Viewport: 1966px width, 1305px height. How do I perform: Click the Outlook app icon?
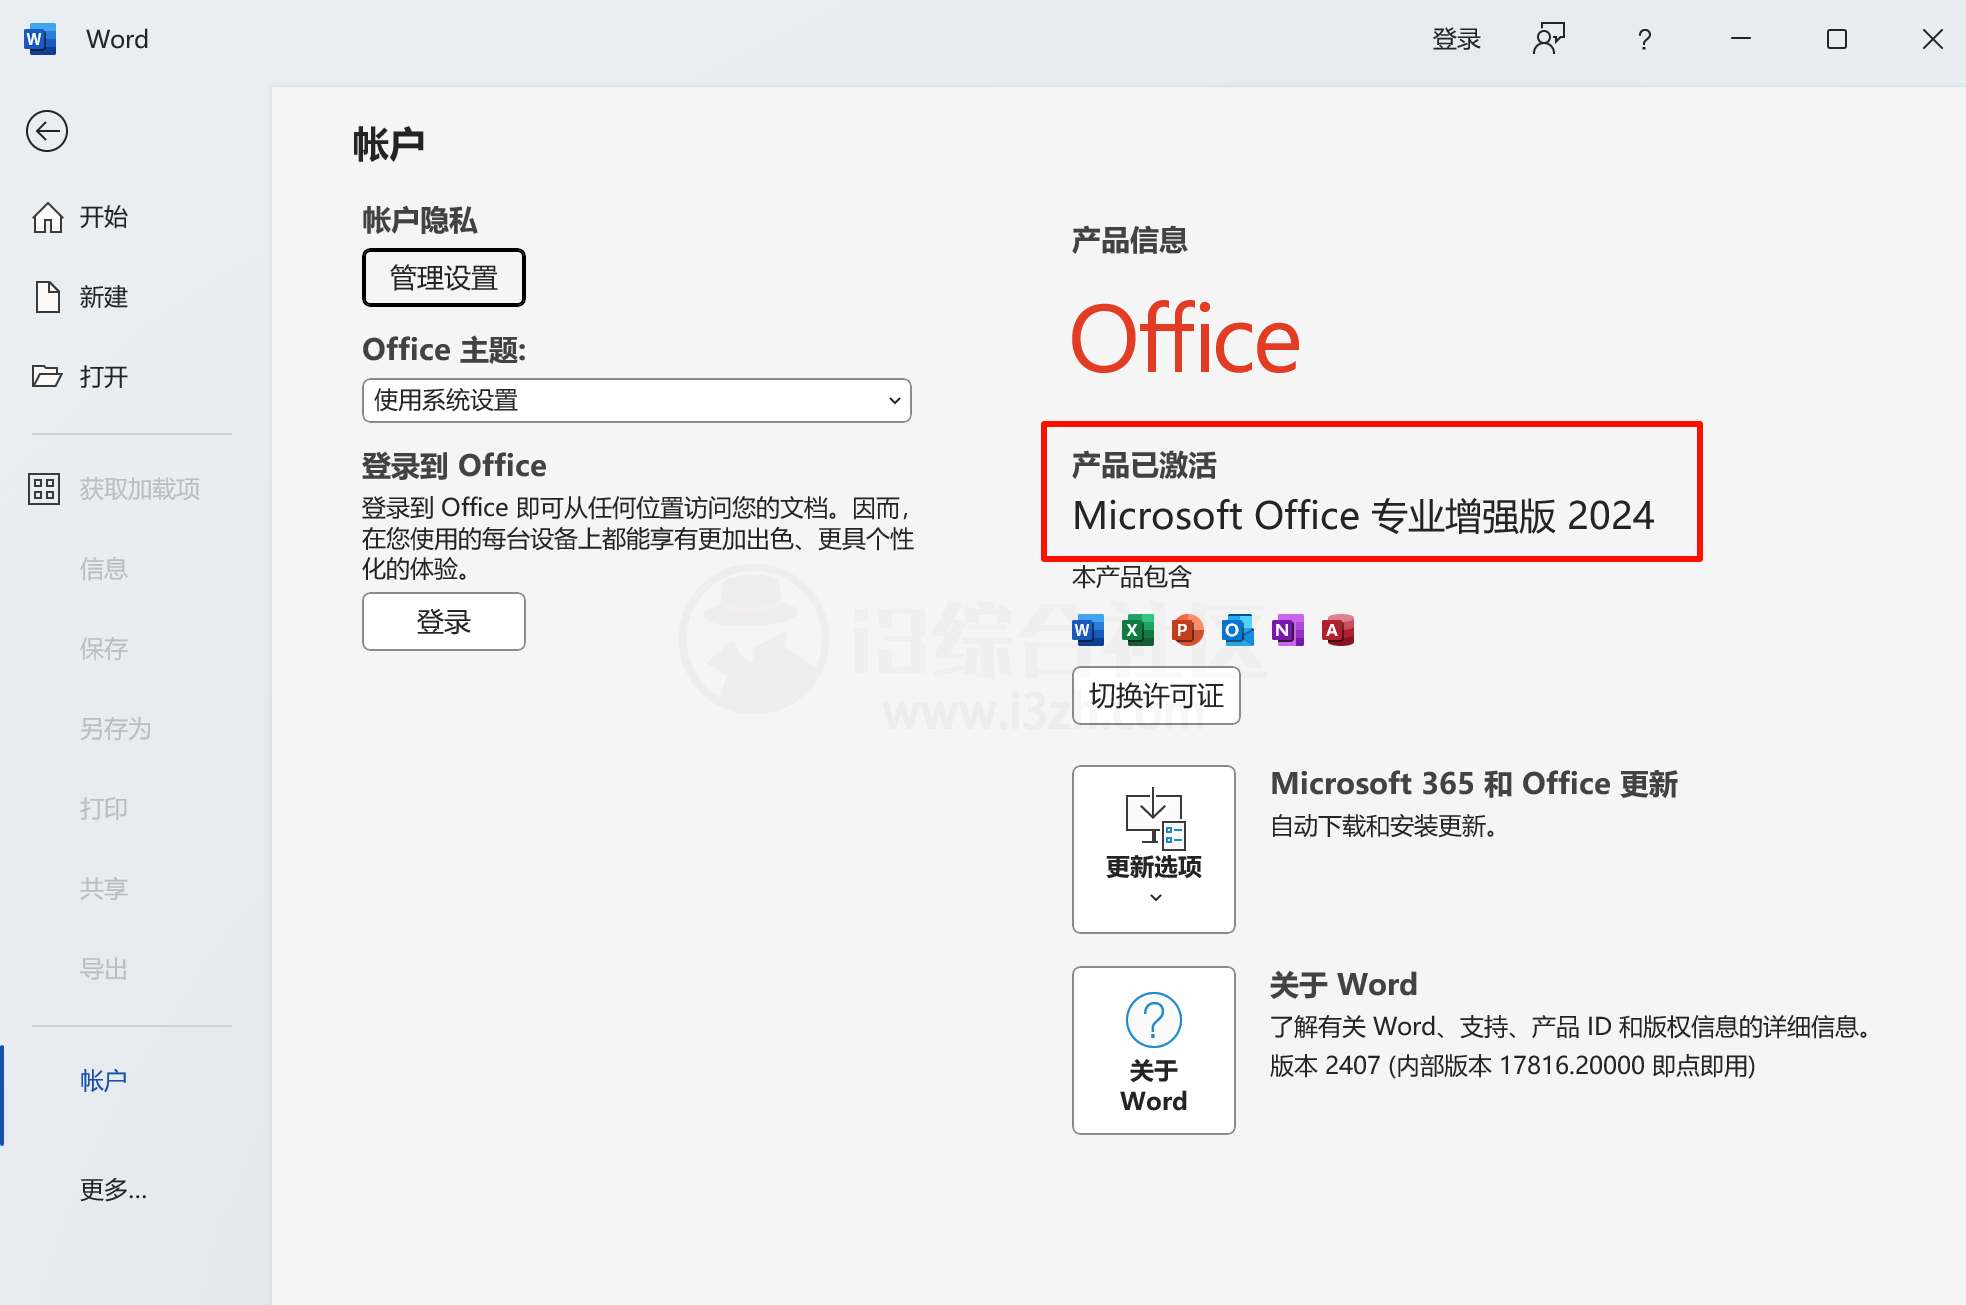coord(1238,630)
